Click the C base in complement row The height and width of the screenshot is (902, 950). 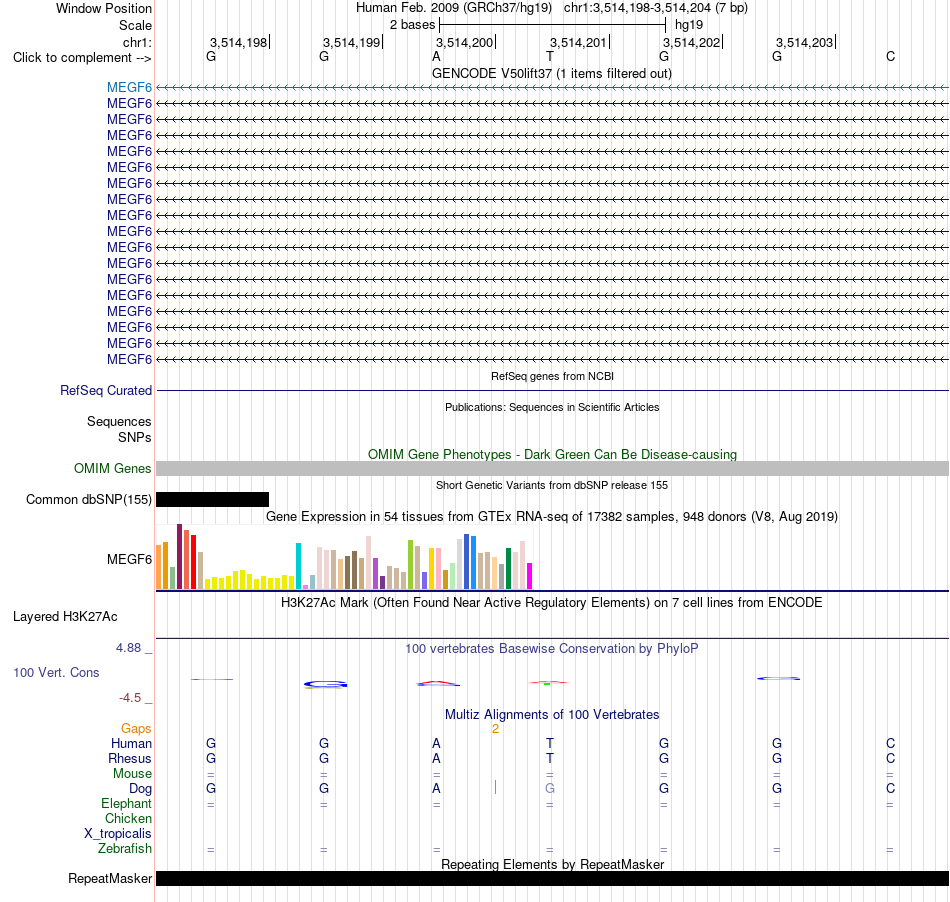tap(890, 56)
